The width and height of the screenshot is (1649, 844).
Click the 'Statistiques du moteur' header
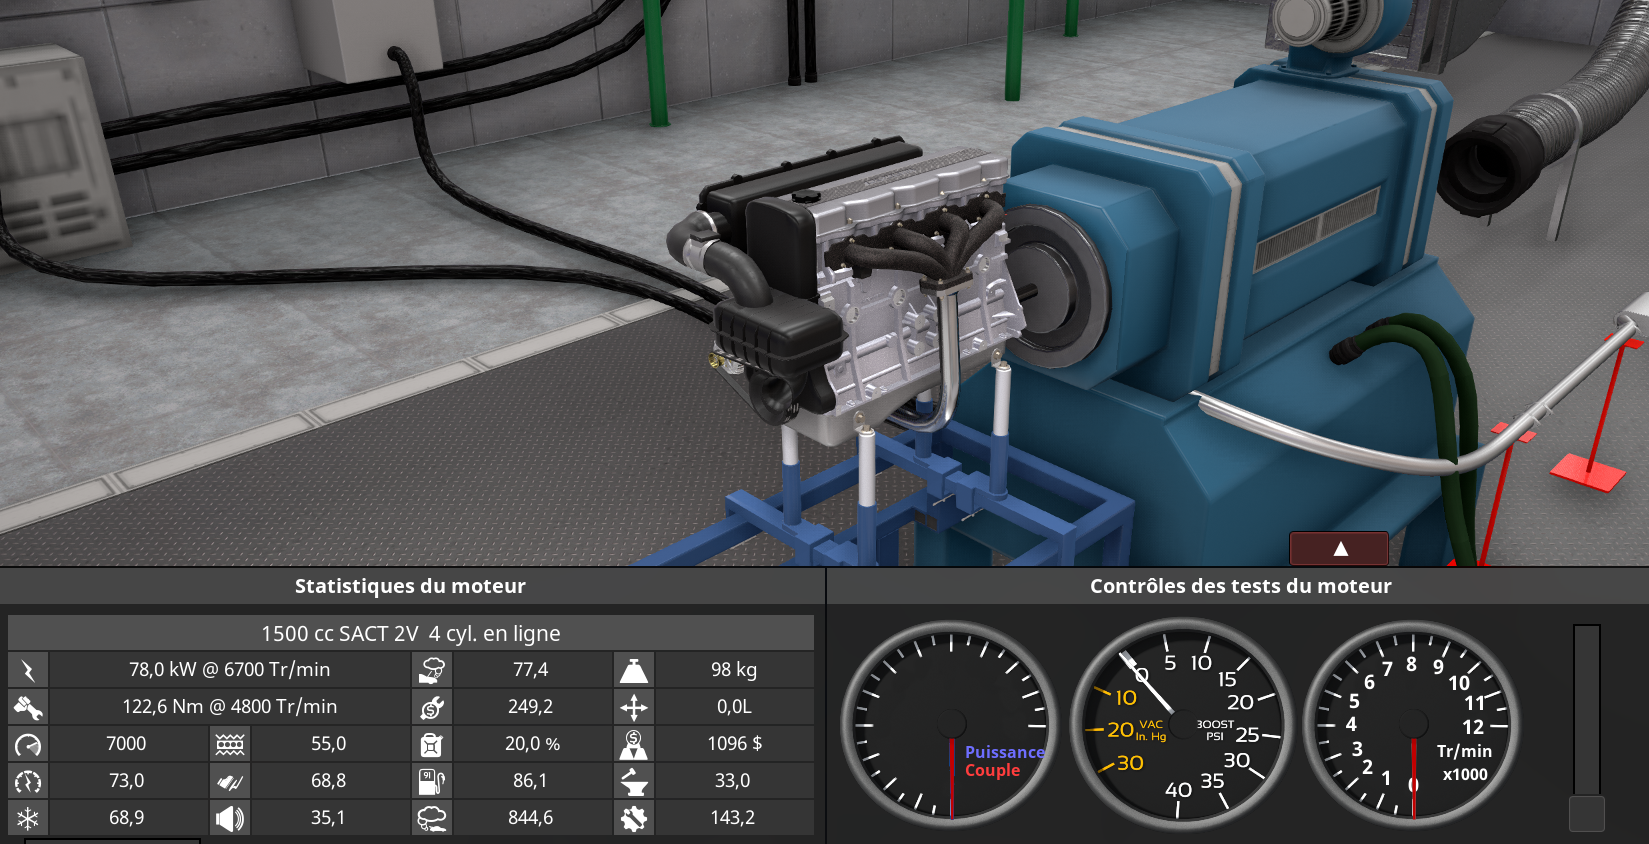click(410, 586)
